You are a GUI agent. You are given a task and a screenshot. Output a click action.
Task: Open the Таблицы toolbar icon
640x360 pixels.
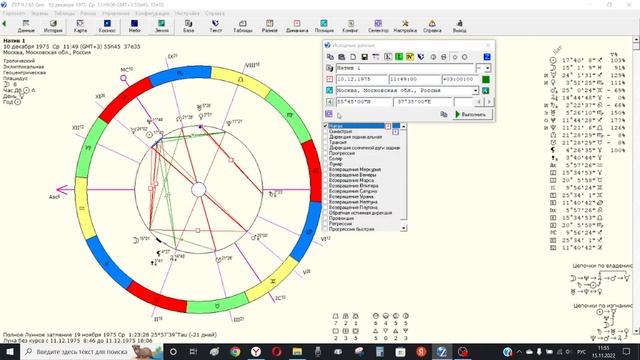242,27
